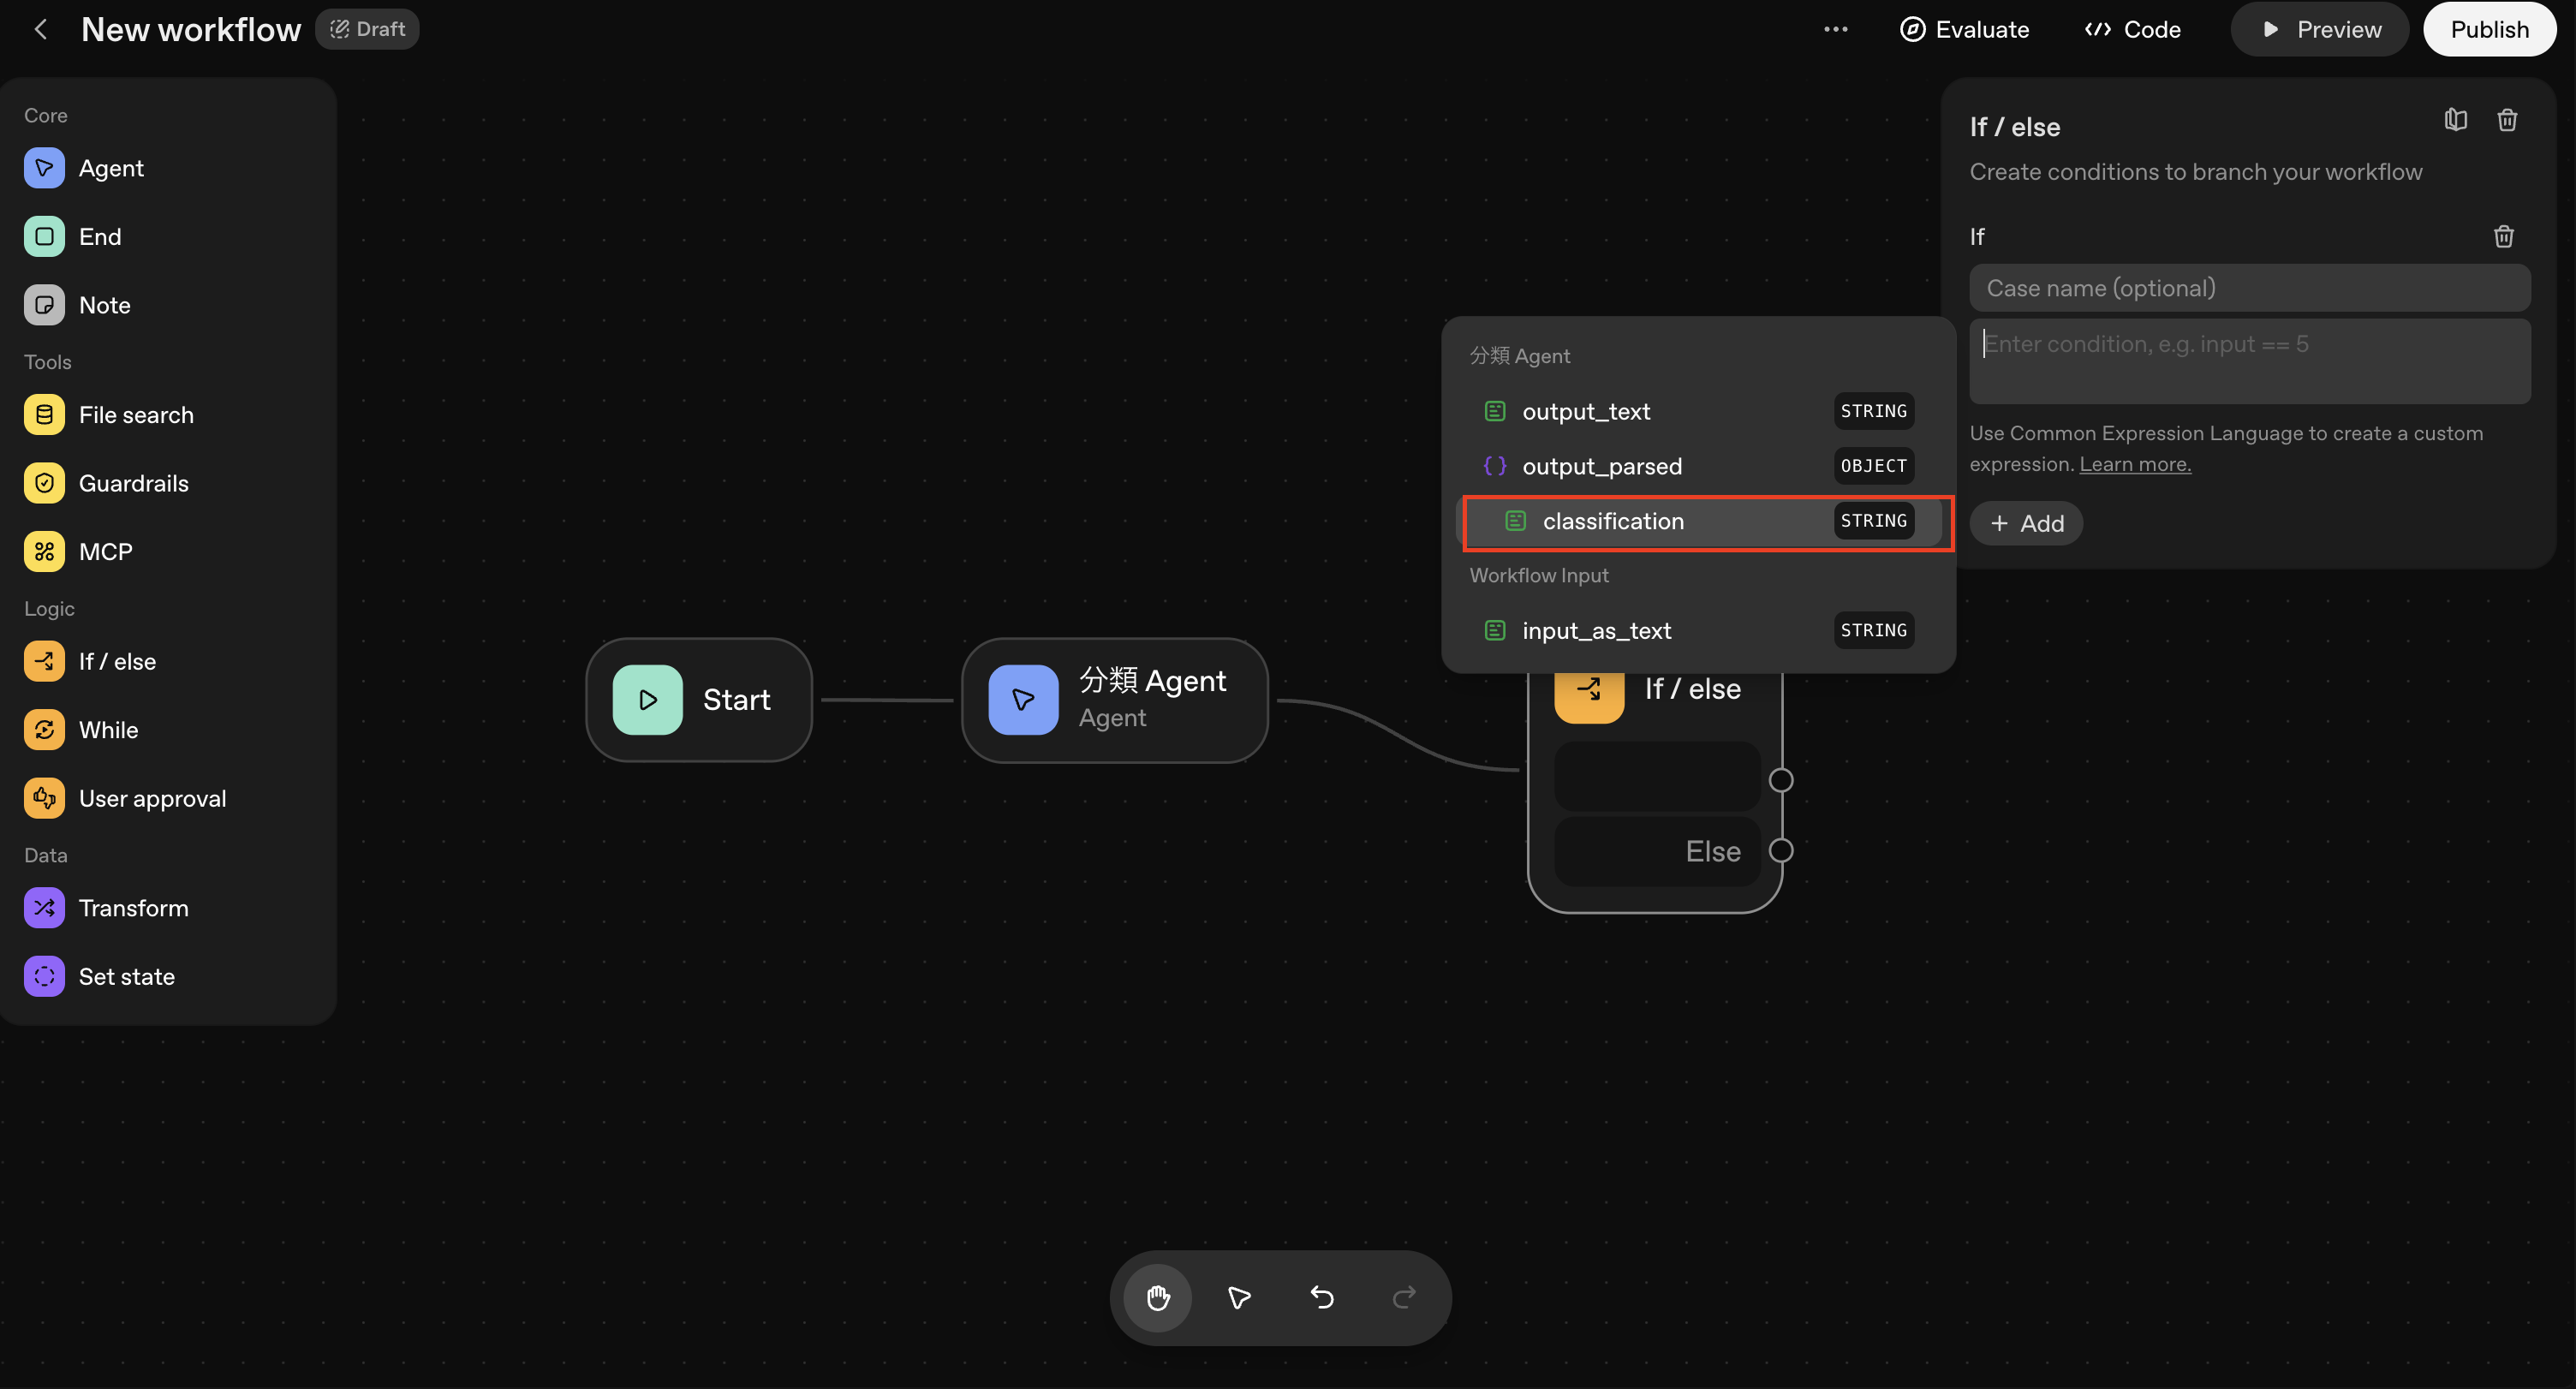This screenshot has width=2576, height=1389.
Task: Click the Set state node icon
Action: tap(44, 976)
